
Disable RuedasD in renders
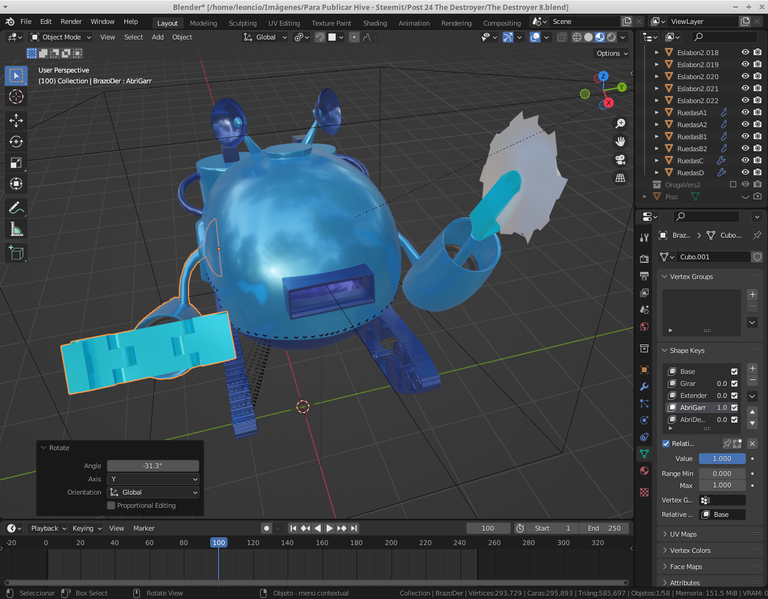[x=757, y=172]
